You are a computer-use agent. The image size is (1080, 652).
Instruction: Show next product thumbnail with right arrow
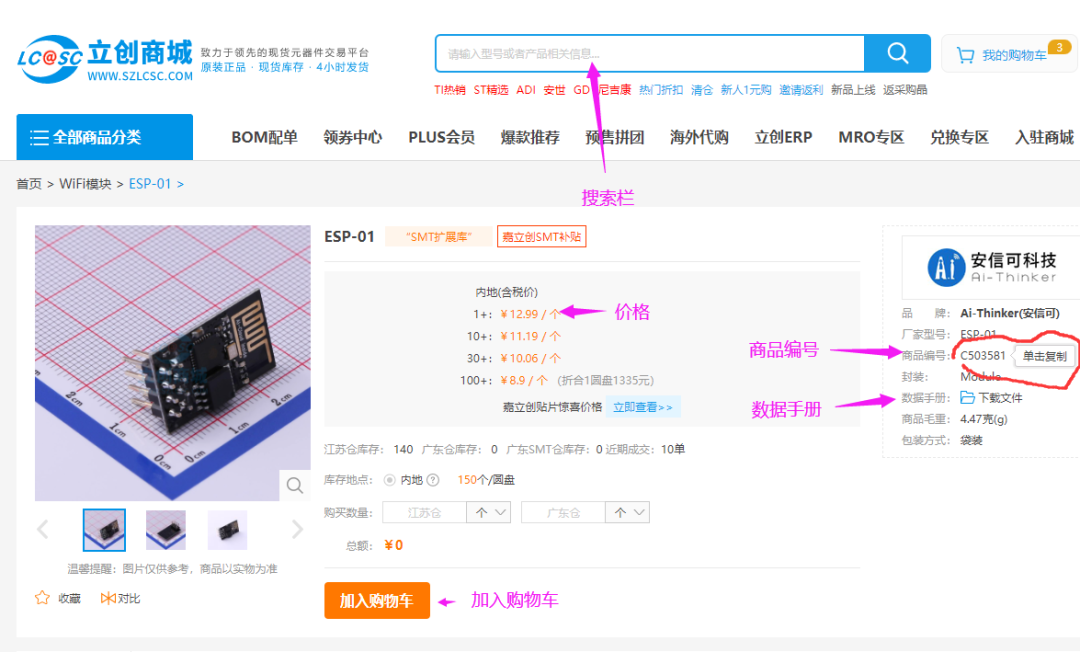coord(297,529)
